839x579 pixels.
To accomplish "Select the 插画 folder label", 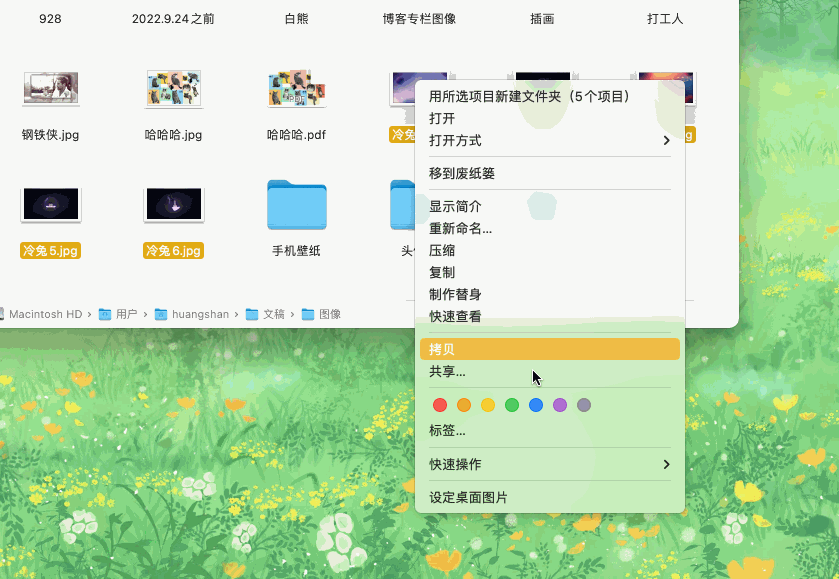I will 542,19.
